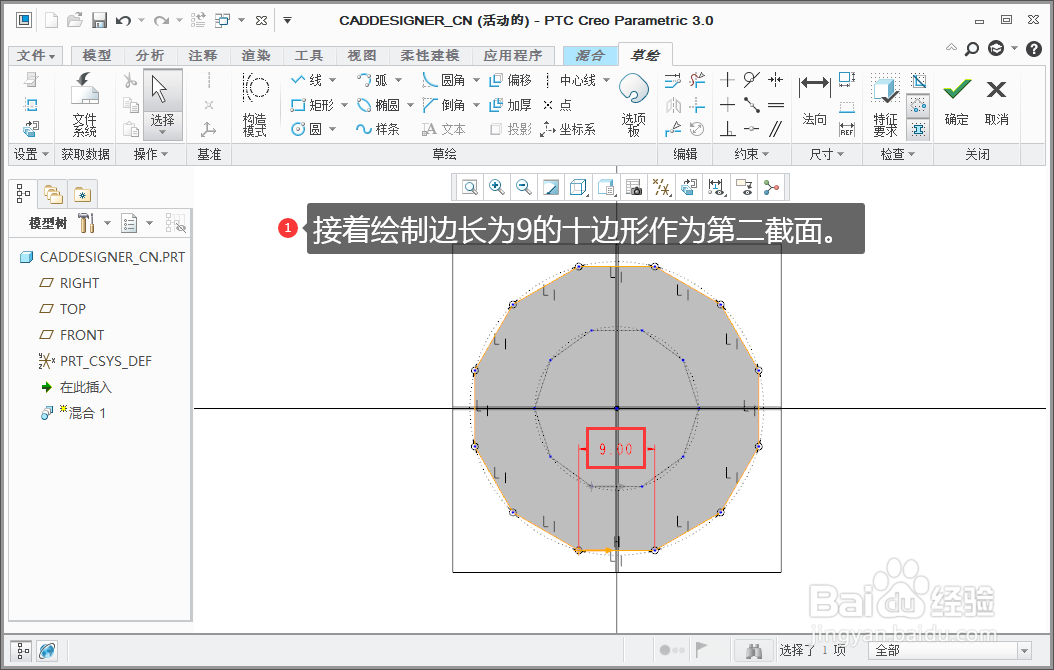Select the Ellipse sketch tool
This screenshot has height=670, width=1054.
pyautogui.click(x=378, y=105)
